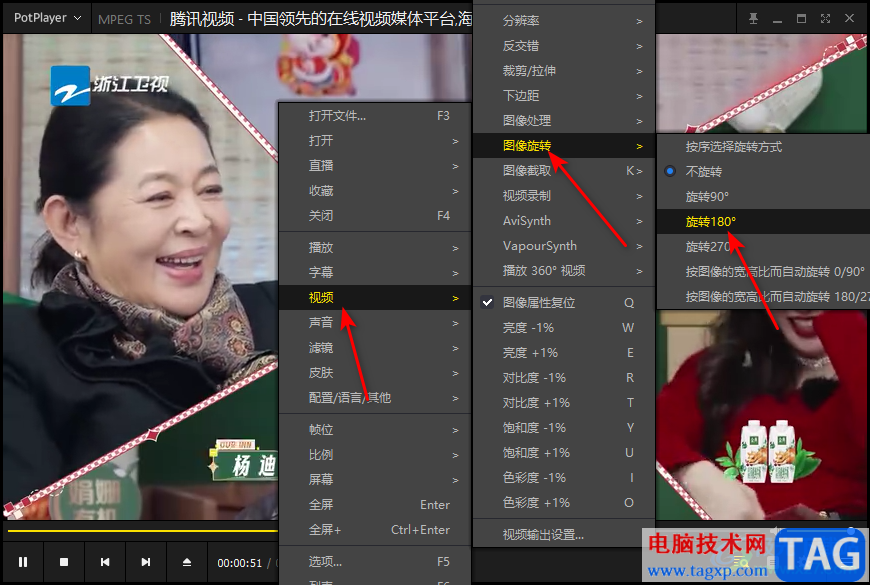The image size is (870, 585).
Task: Click 全屏 Enter menu entry
Action: tap(375, 505)
